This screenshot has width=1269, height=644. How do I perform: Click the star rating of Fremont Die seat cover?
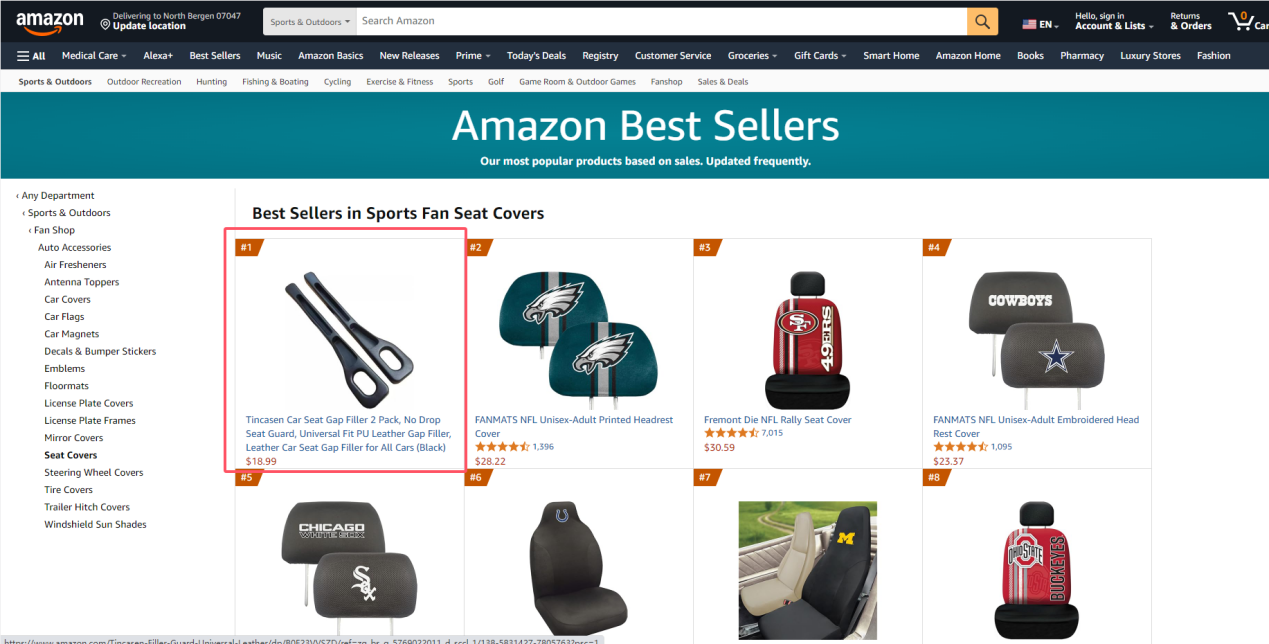[731, 433]
